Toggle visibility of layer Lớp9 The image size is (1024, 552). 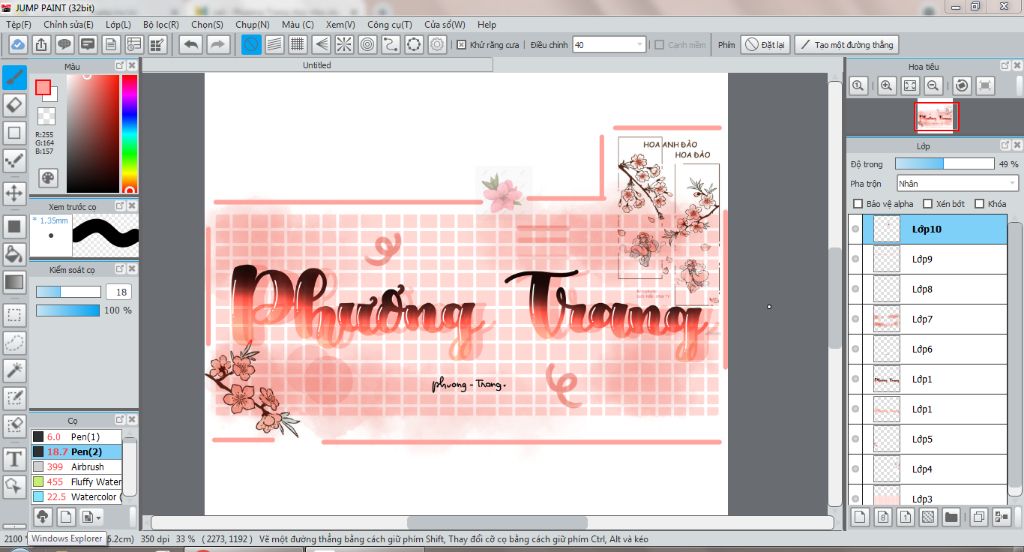coord(856,259)
